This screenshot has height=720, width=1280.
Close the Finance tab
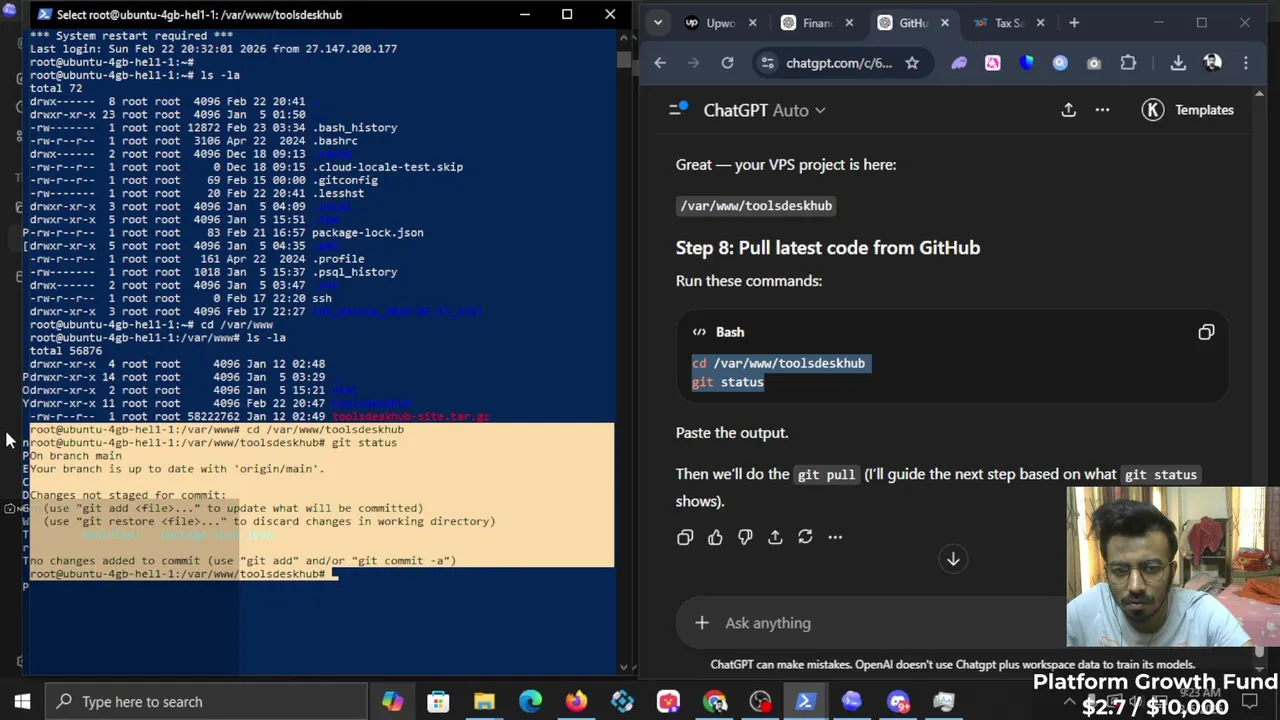click(848, 23)
